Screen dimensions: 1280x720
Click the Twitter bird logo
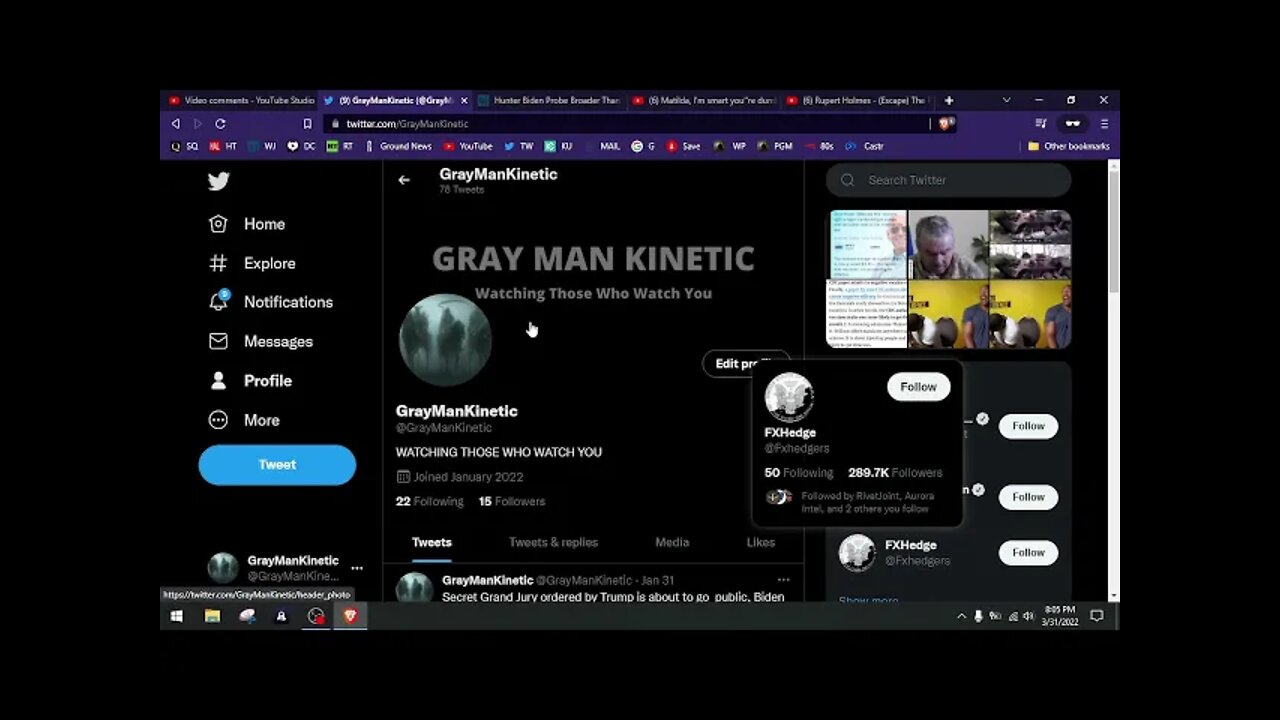click(218, 181)
